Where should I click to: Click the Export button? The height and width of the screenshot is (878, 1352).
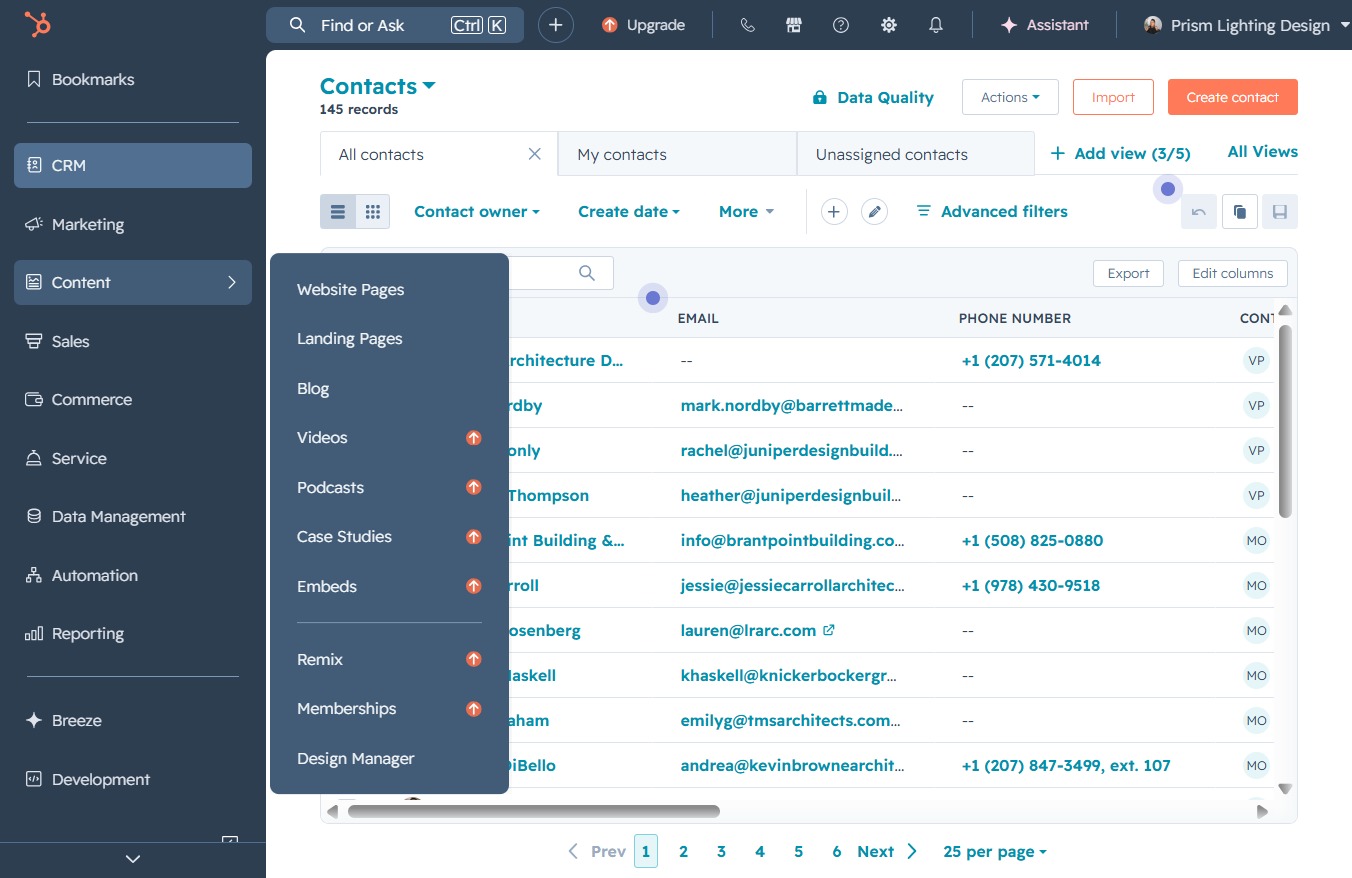1129,273
